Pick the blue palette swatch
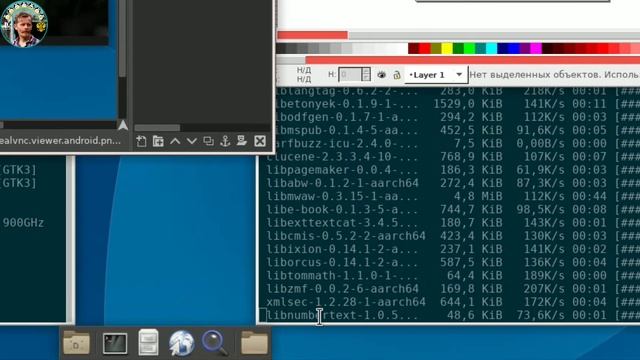The image size is (640, 360). coord(514,49)
